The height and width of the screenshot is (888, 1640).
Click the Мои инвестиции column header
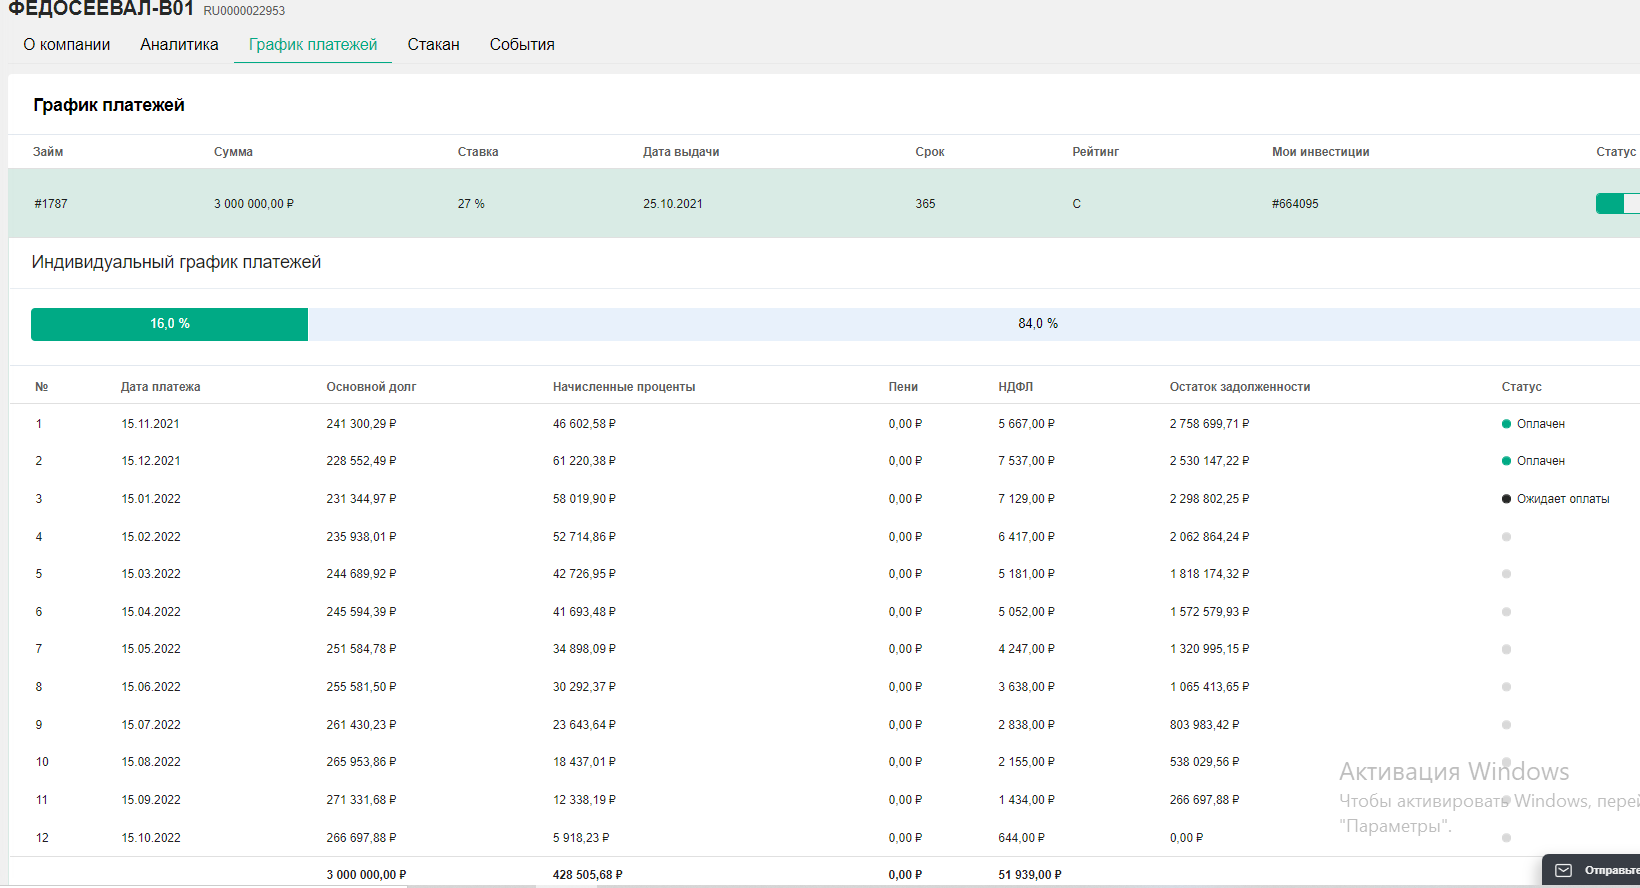pyautogui.click(x=1321, y=152)
